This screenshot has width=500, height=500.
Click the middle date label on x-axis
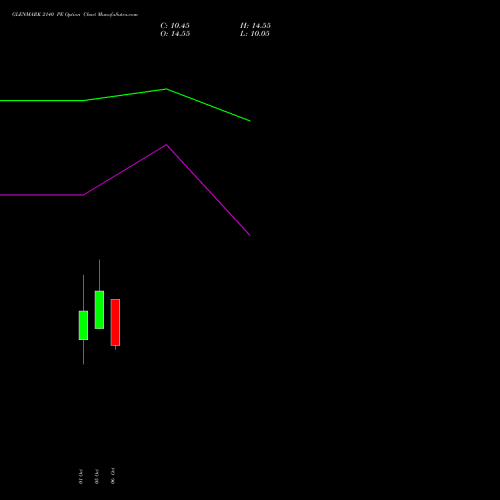point(97,476)
